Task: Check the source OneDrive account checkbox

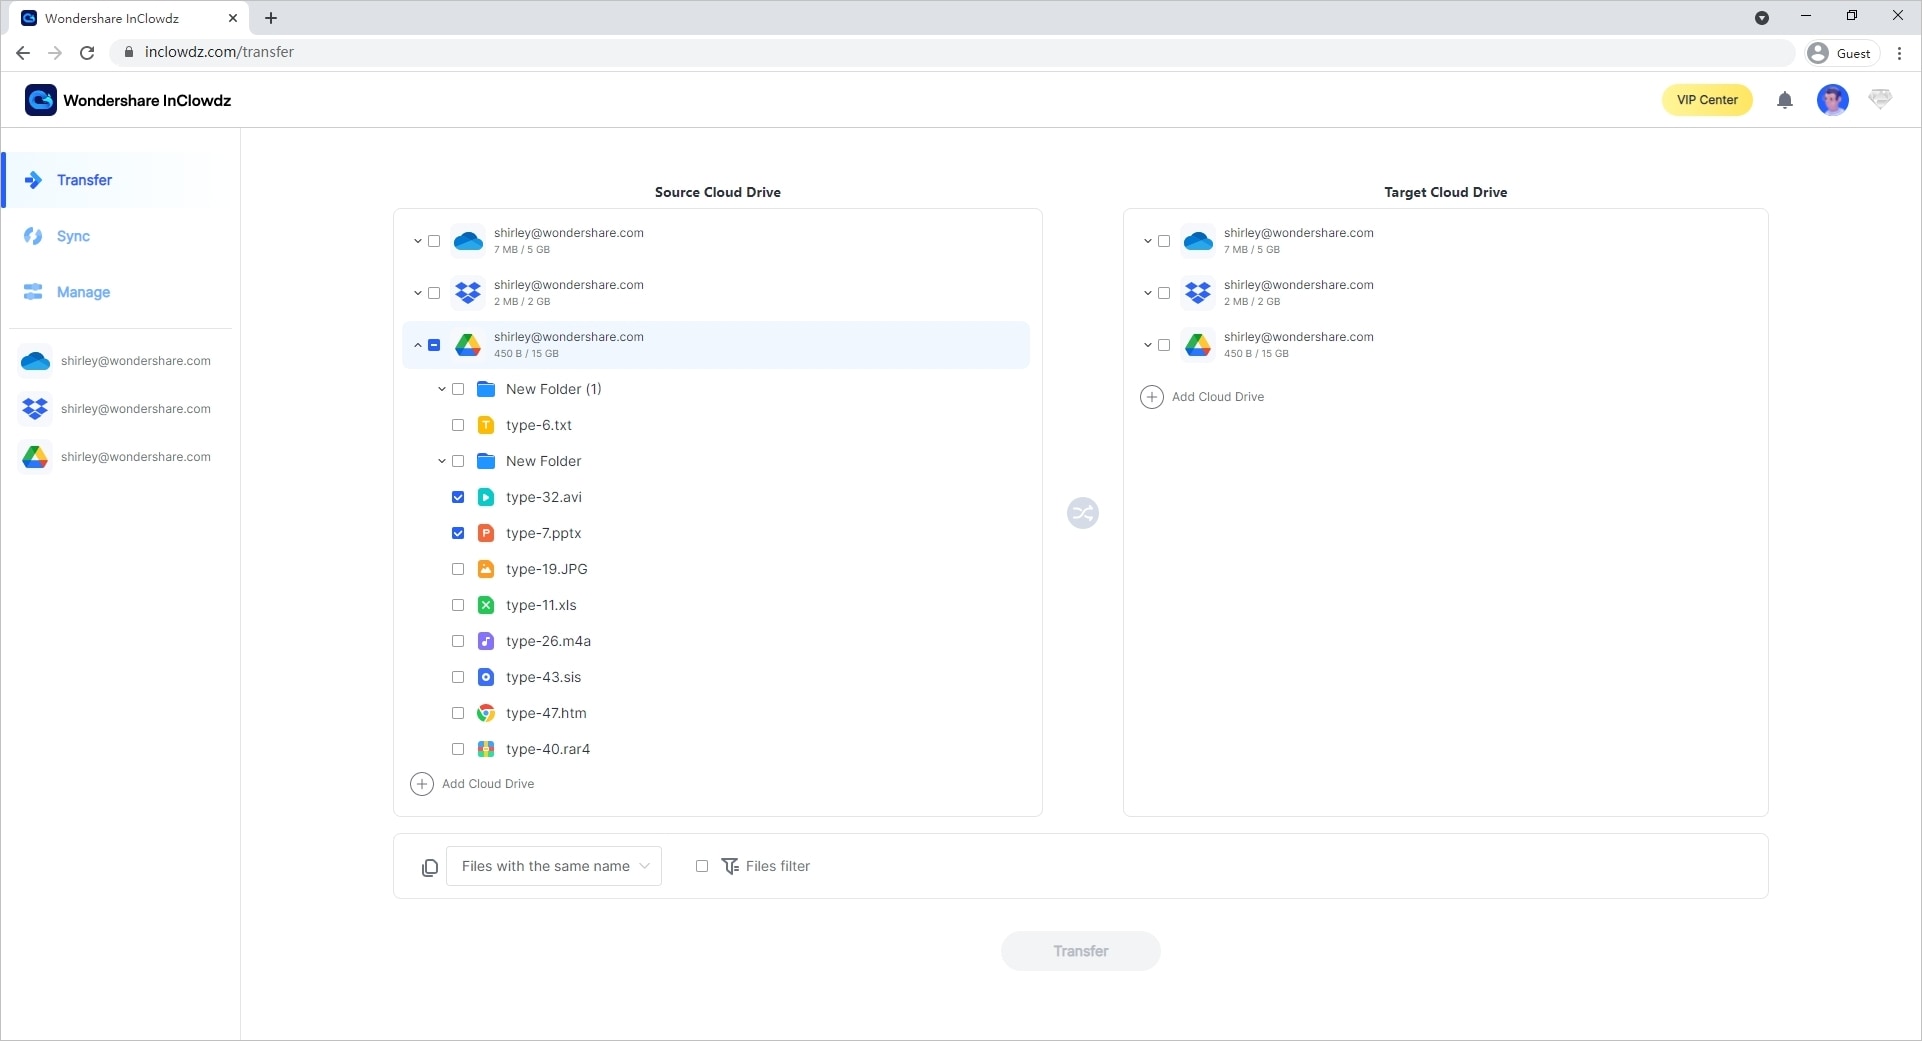Action: tap(434, 241)
